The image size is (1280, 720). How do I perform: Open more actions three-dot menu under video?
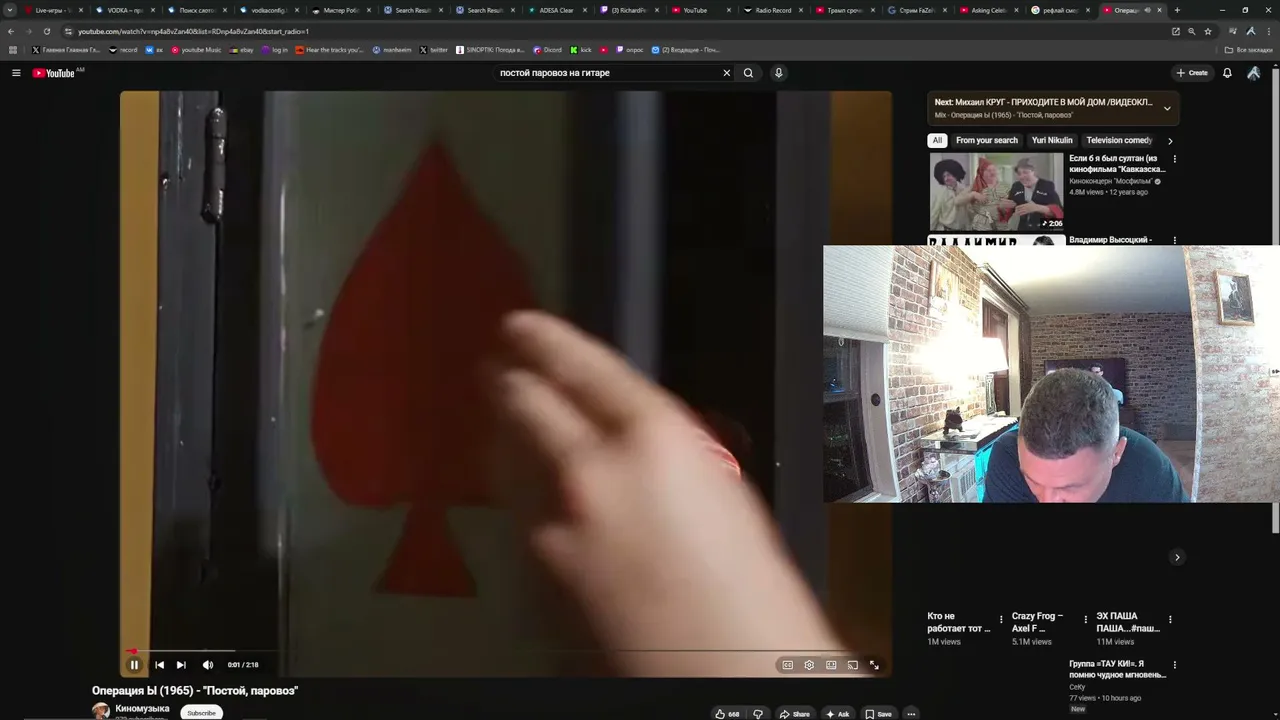(911, 714)
